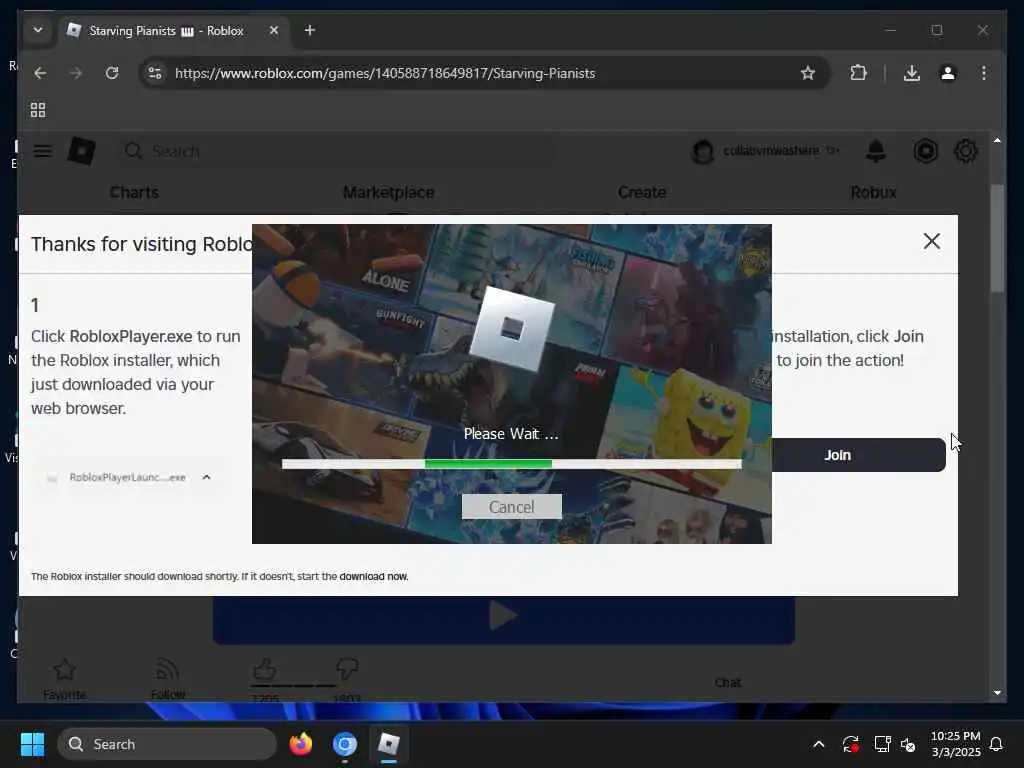Show hidden system tray icons
Screen dimensions: 1024x768
click(818, 744)
